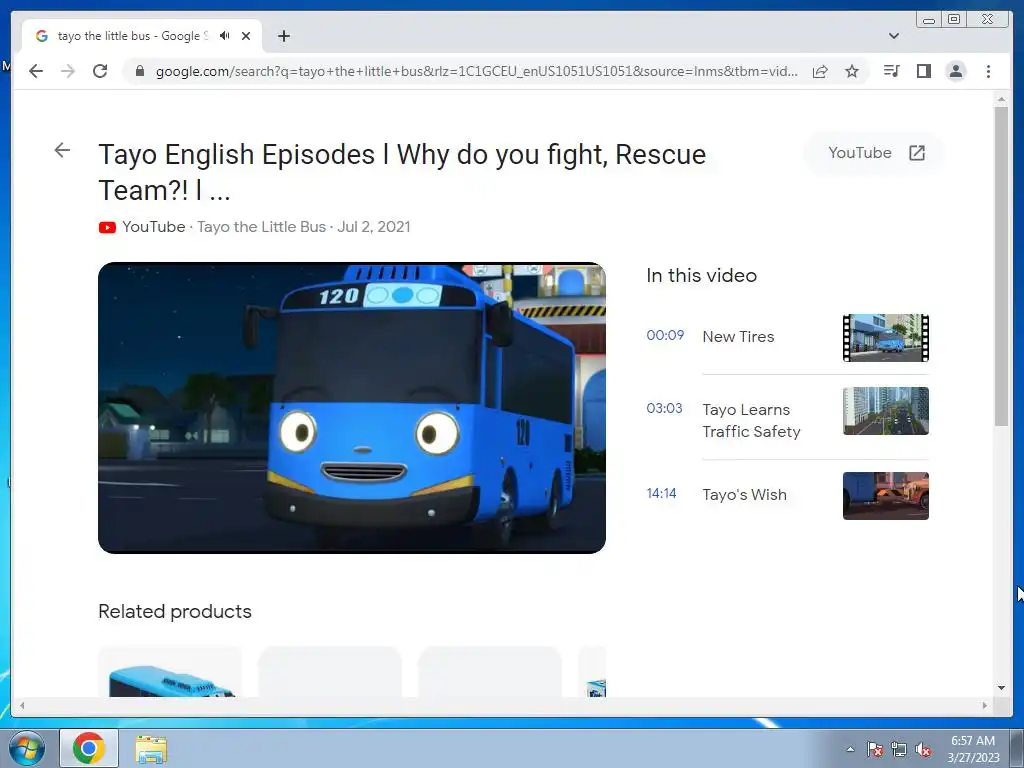Mute the tab via speaker icon
1024x768 pixels.
click(225, 36)
